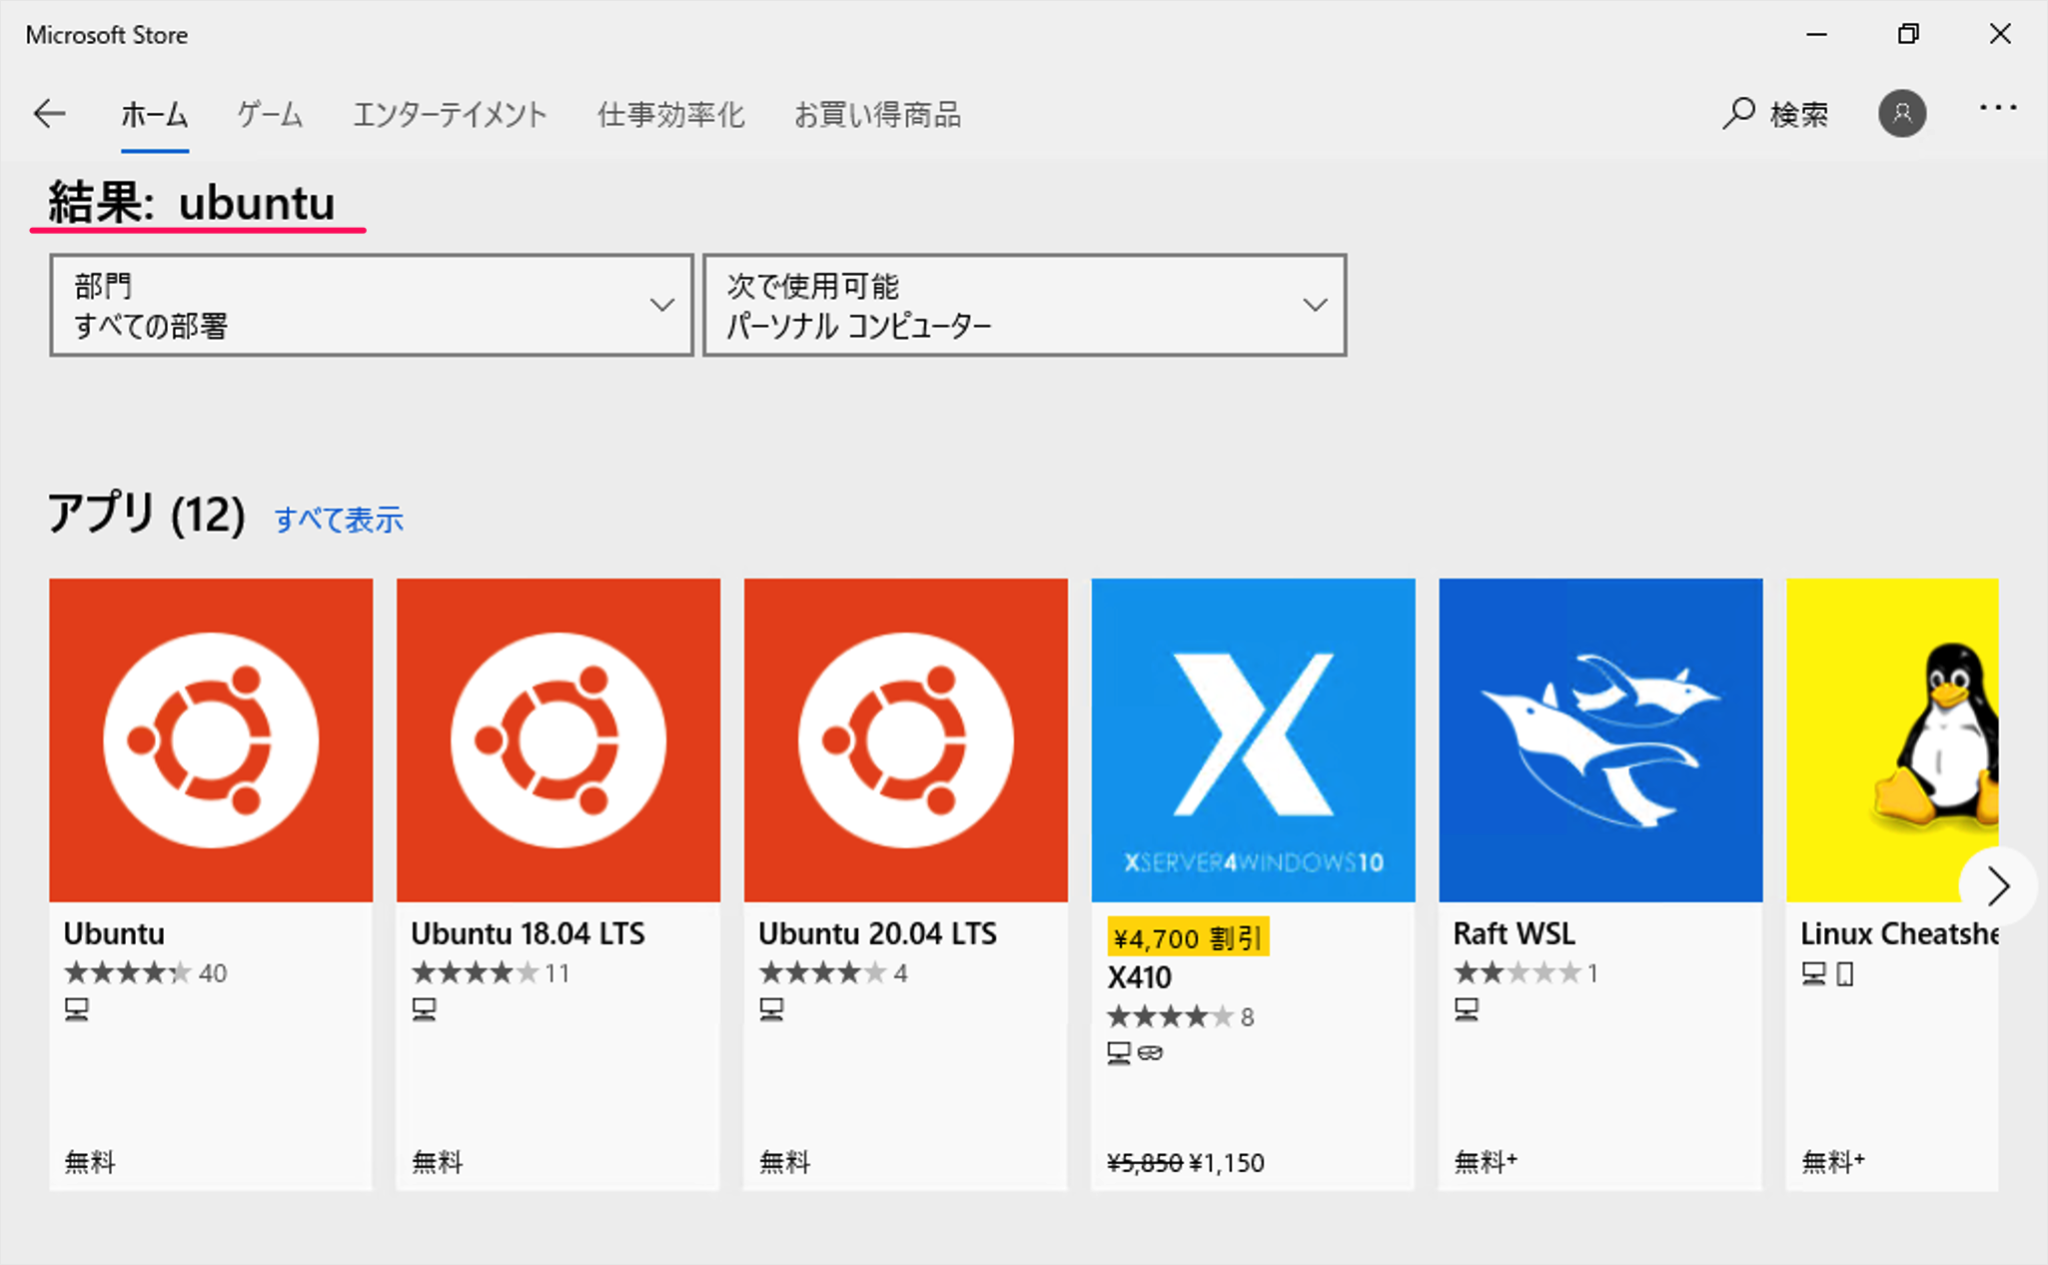Open the エンターテイメント tab

tap(450, 113)
